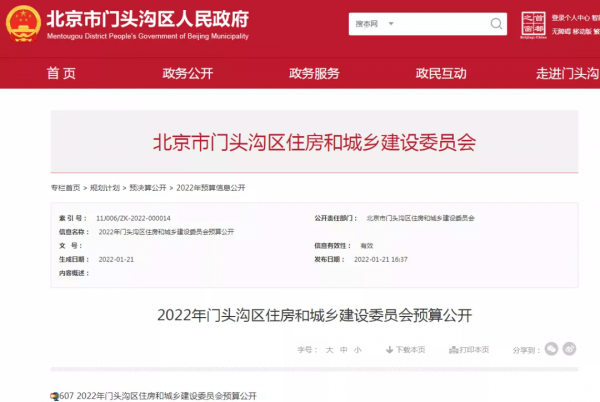Open 政务公开 navigation tab
600x402 pixels.
188,73
